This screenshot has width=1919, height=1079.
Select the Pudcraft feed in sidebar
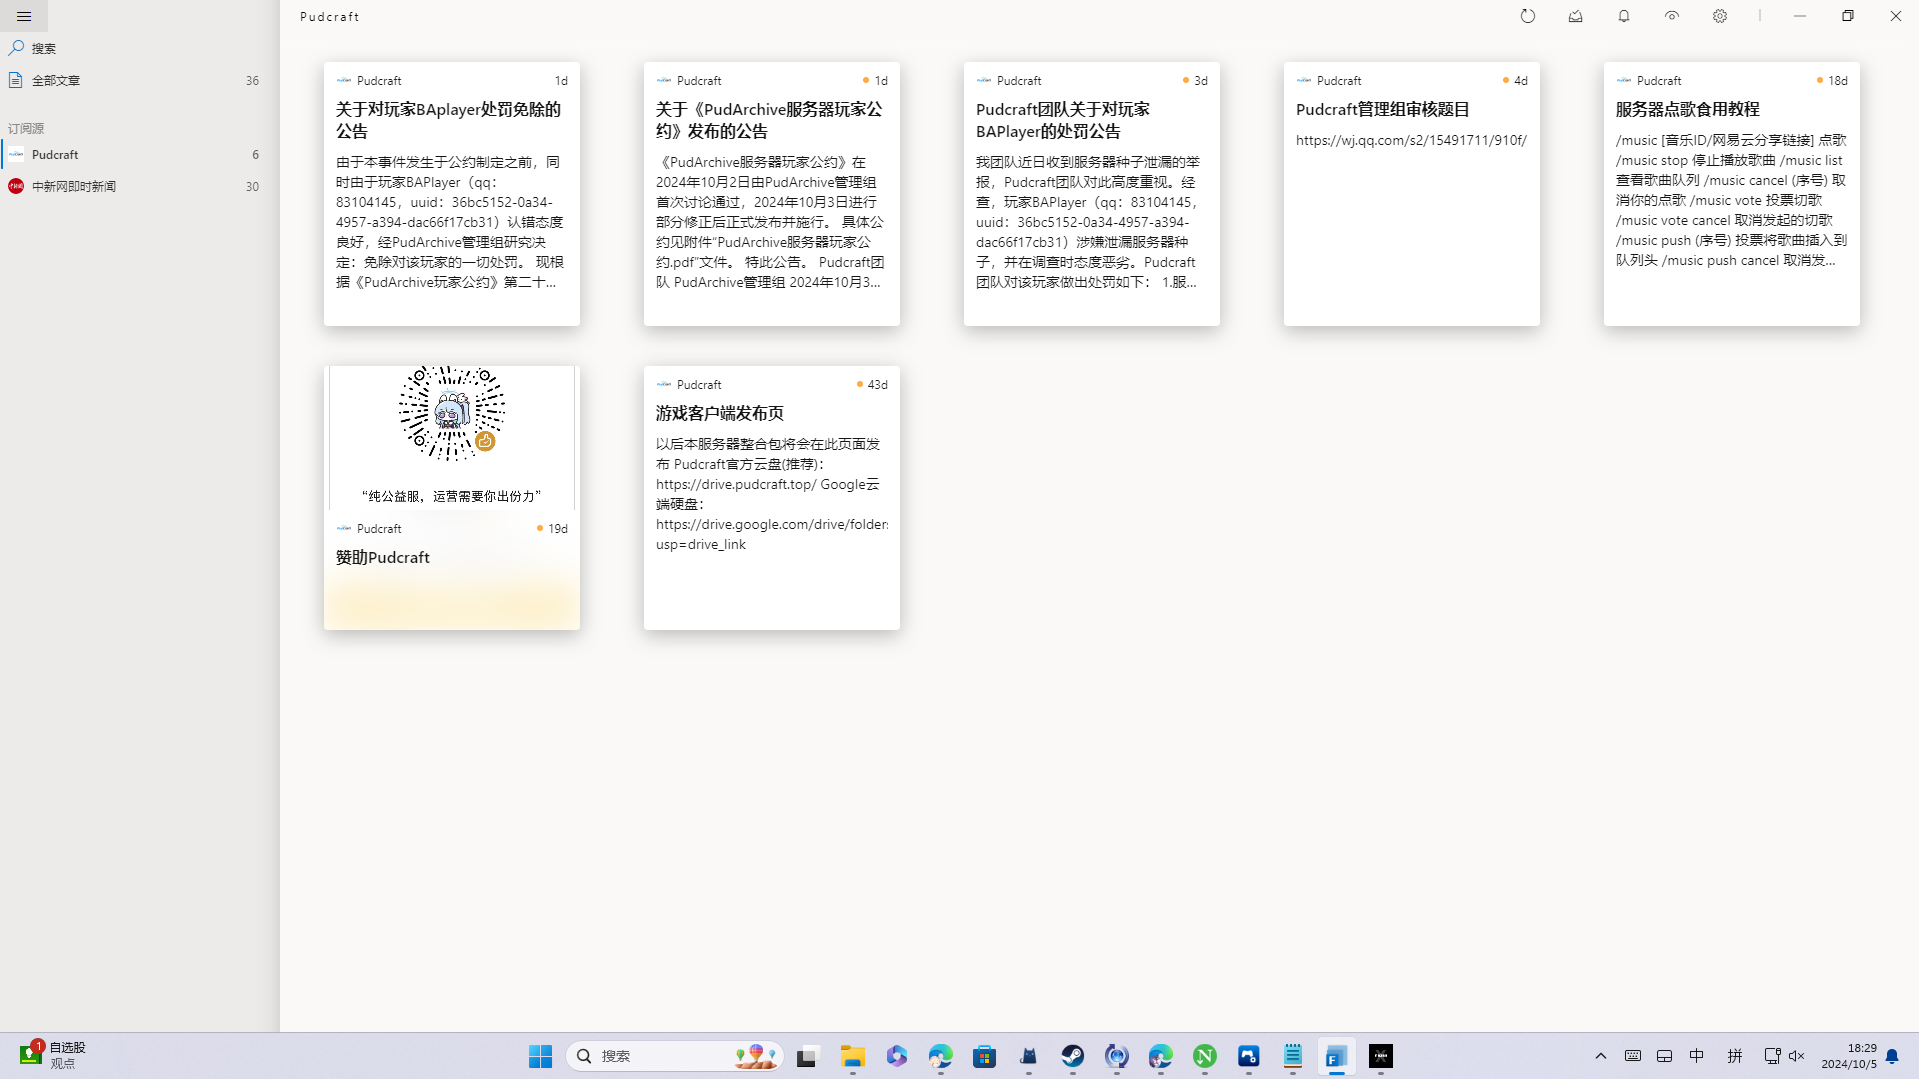pos(139,155)
